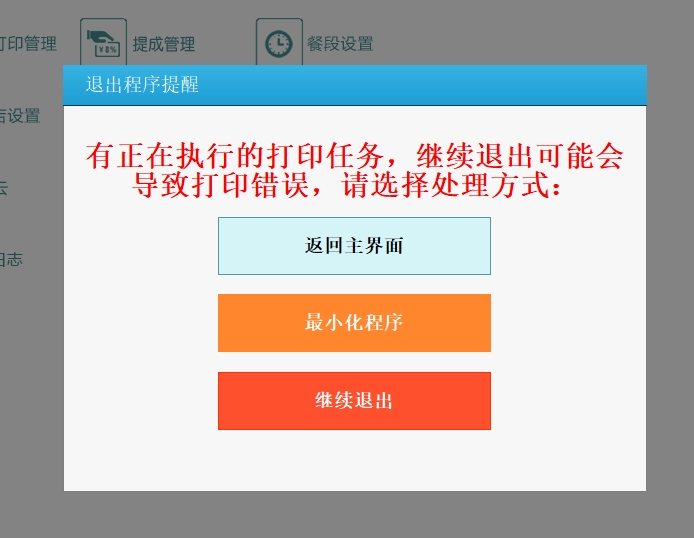Click the first line of the red warning message
The height and width of the screenshot is (538, 694).
coord(354,156)
